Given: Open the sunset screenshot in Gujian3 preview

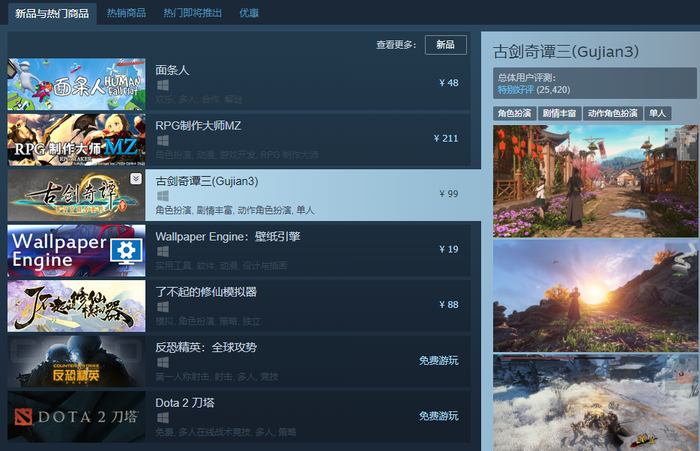Looking at the screenshot, I should (x=595, y=296).
